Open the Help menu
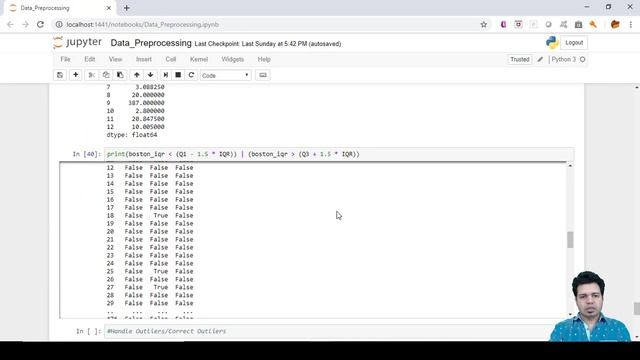The width and height of the screenshot is (640, 360). (264, 59)
